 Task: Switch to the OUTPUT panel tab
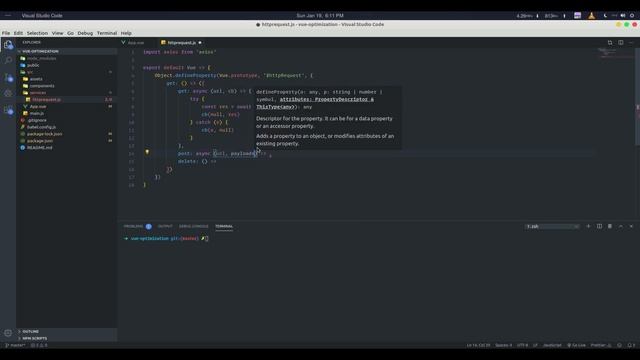165,226
